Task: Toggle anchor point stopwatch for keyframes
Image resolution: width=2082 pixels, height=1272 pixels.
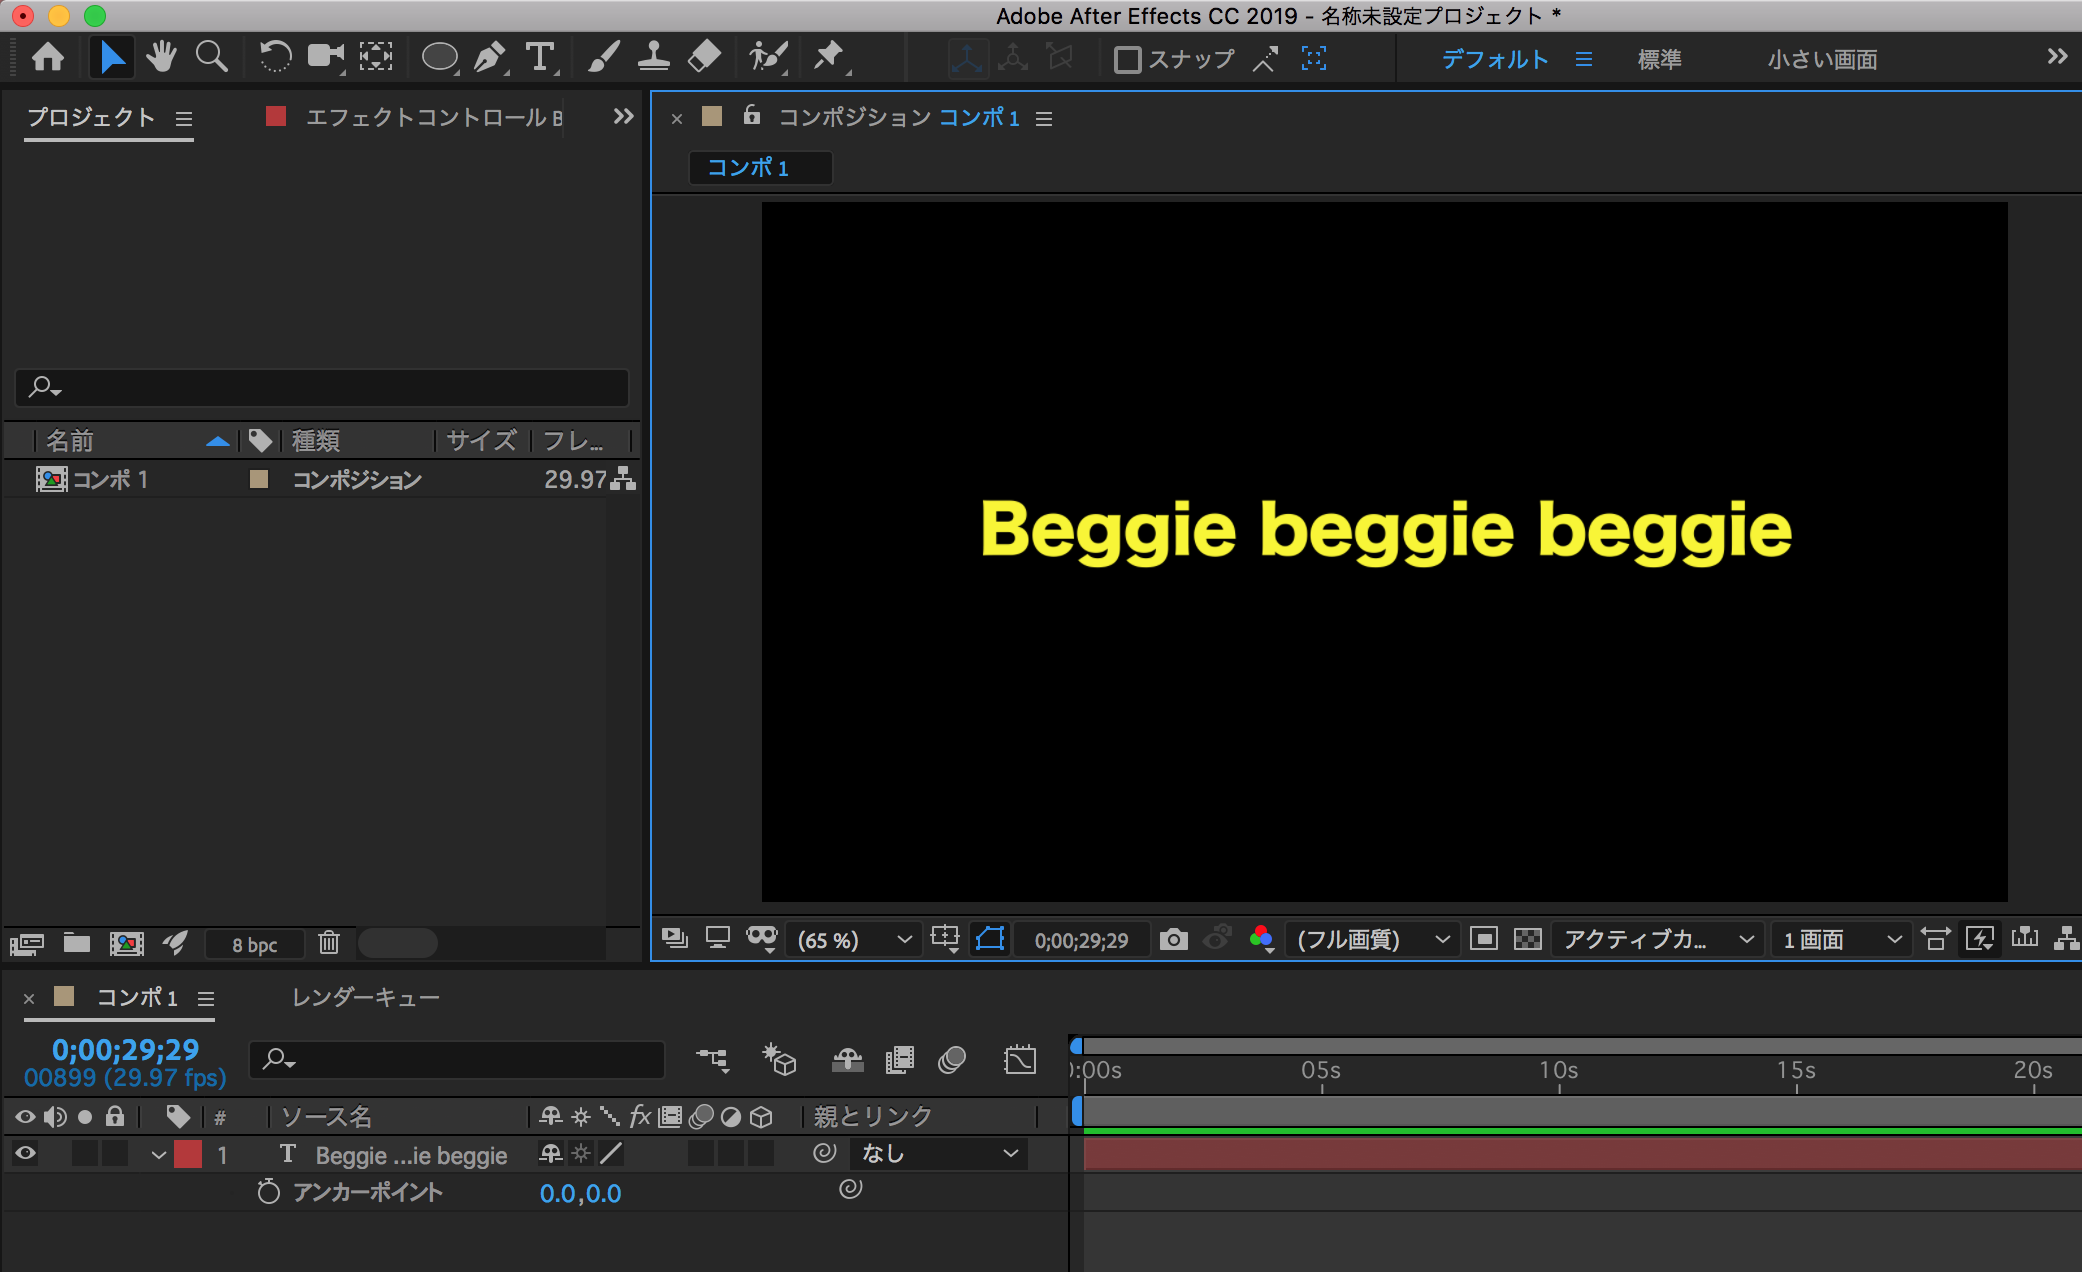Action: click(268, 1191)
